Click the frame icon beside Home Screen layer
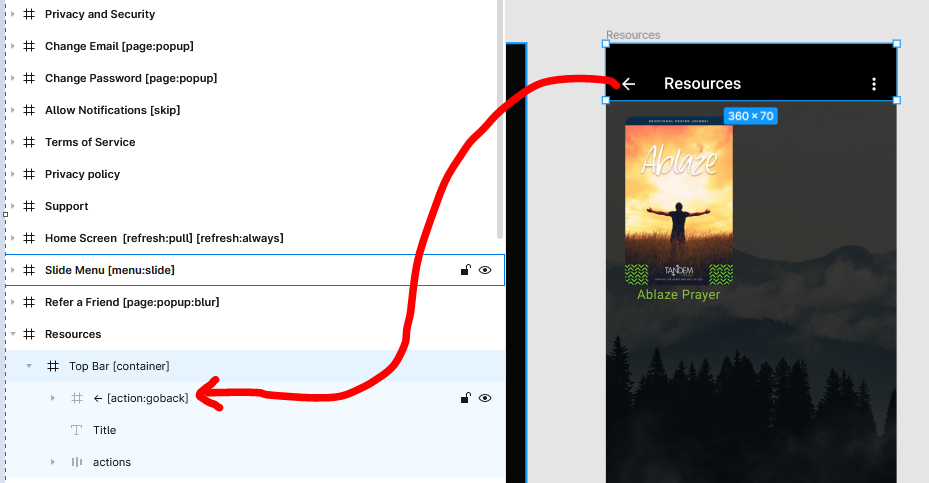929x483 pixels. coord(29,238)
